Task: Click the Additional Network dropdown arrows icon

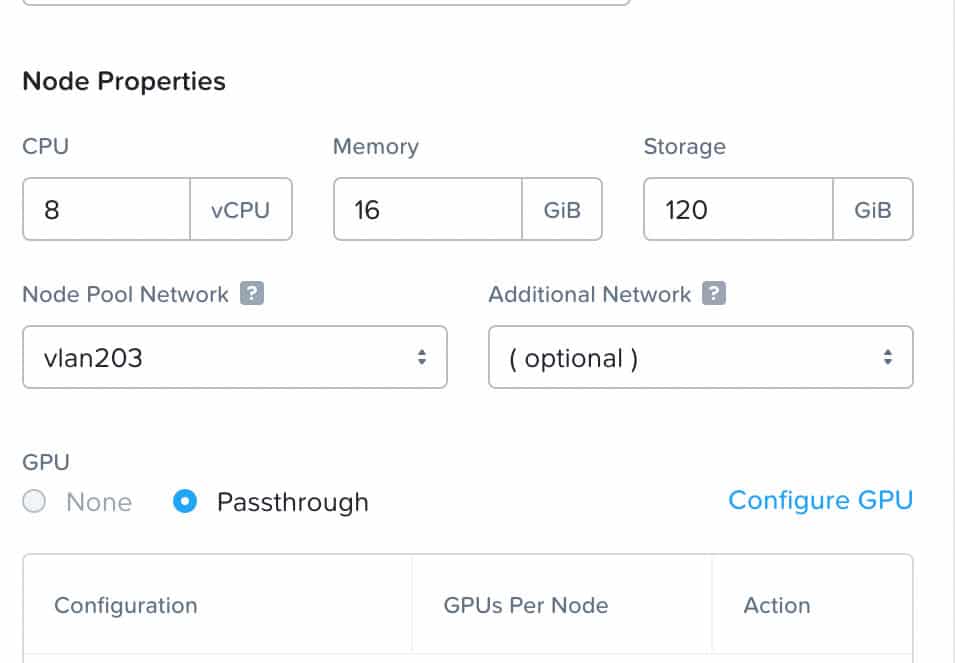Action: tap(888, 357)
